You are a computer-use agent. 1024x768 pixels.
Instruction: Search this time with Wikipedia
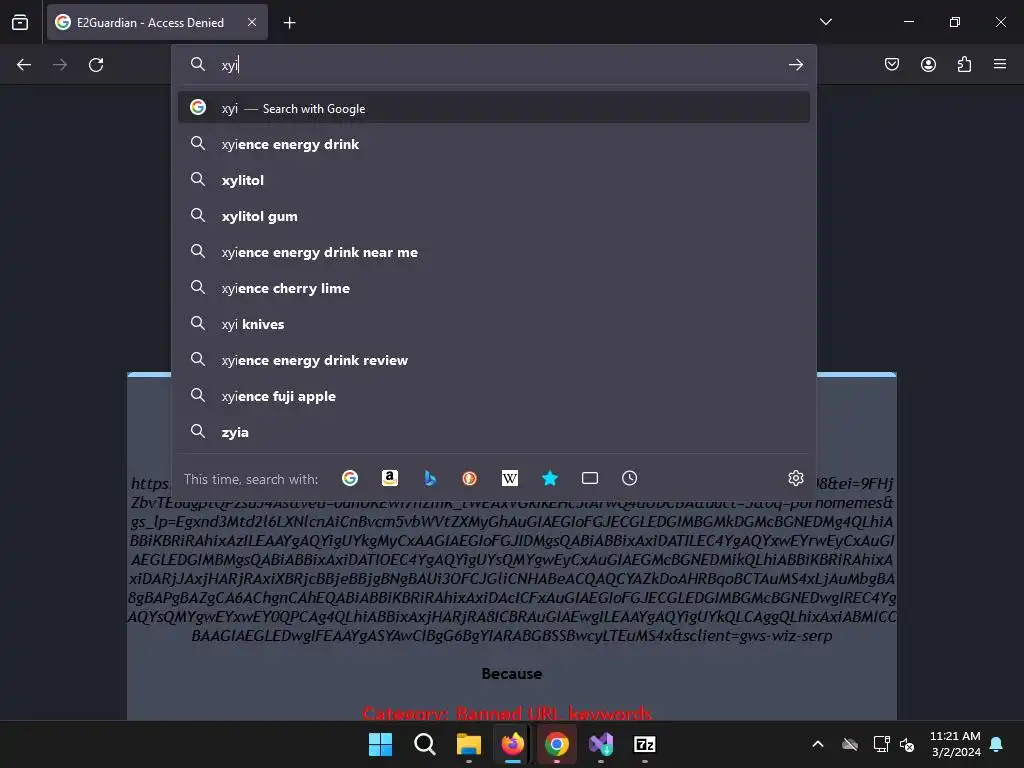tap(509, 478)
